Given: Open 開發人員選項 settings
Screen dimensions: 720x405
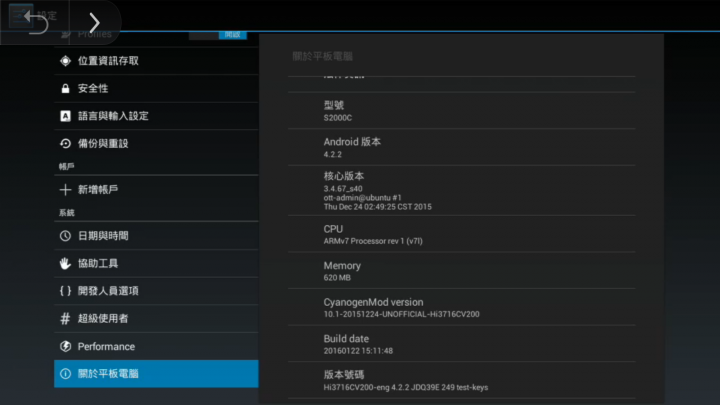Looking at the screenshot, I should (x=156, y=291).
